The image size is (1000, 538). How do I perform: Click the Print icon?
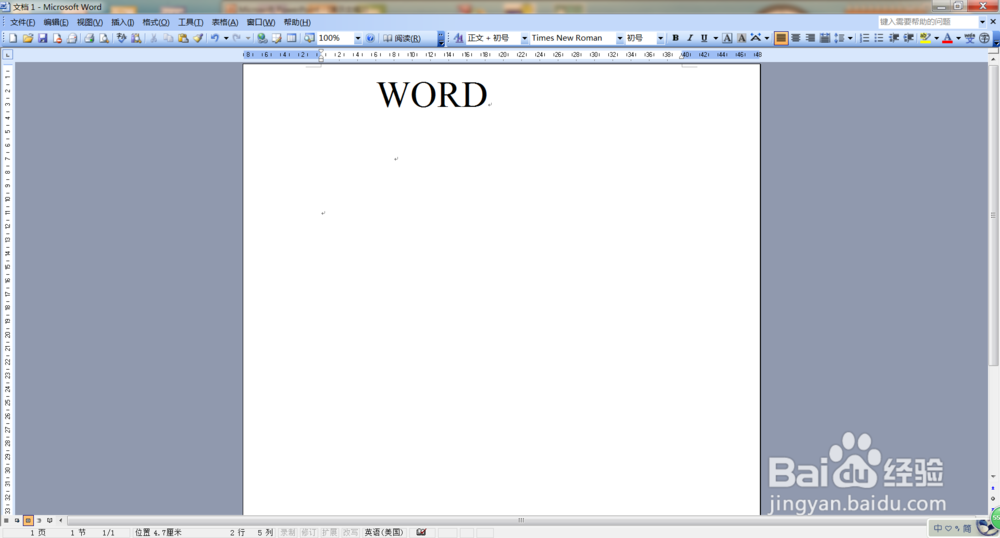(89, 38)
